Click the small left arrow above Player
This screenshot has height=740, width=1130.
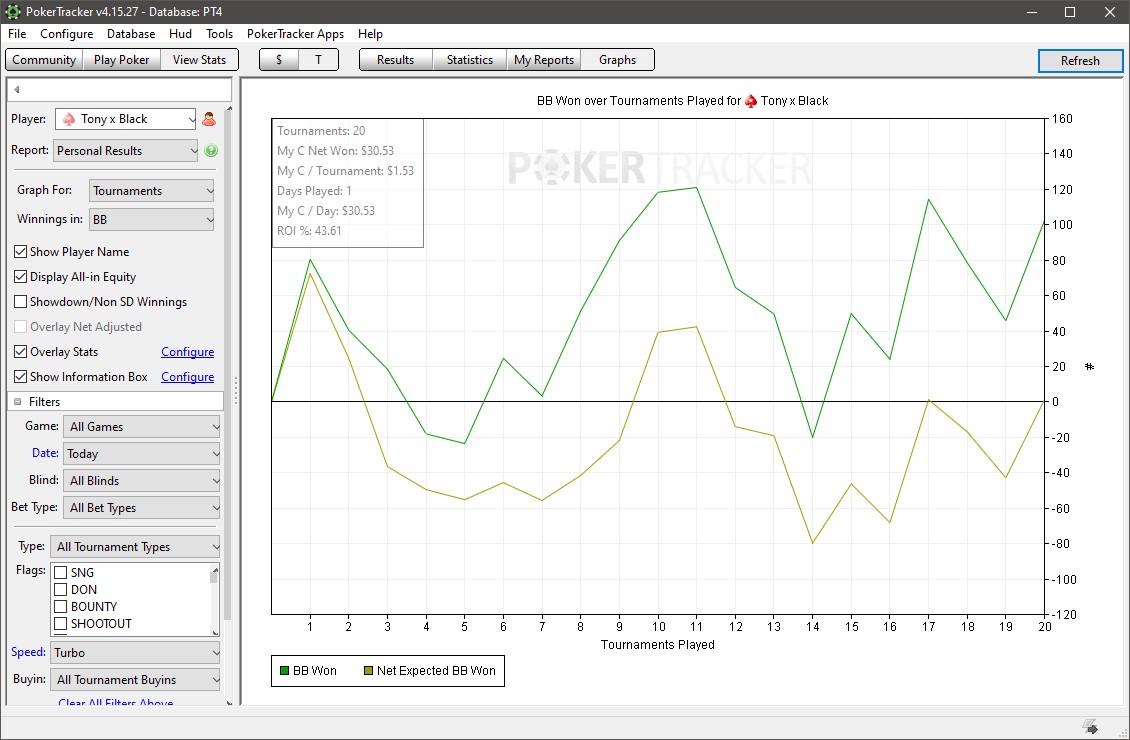(x=17, y=90)
